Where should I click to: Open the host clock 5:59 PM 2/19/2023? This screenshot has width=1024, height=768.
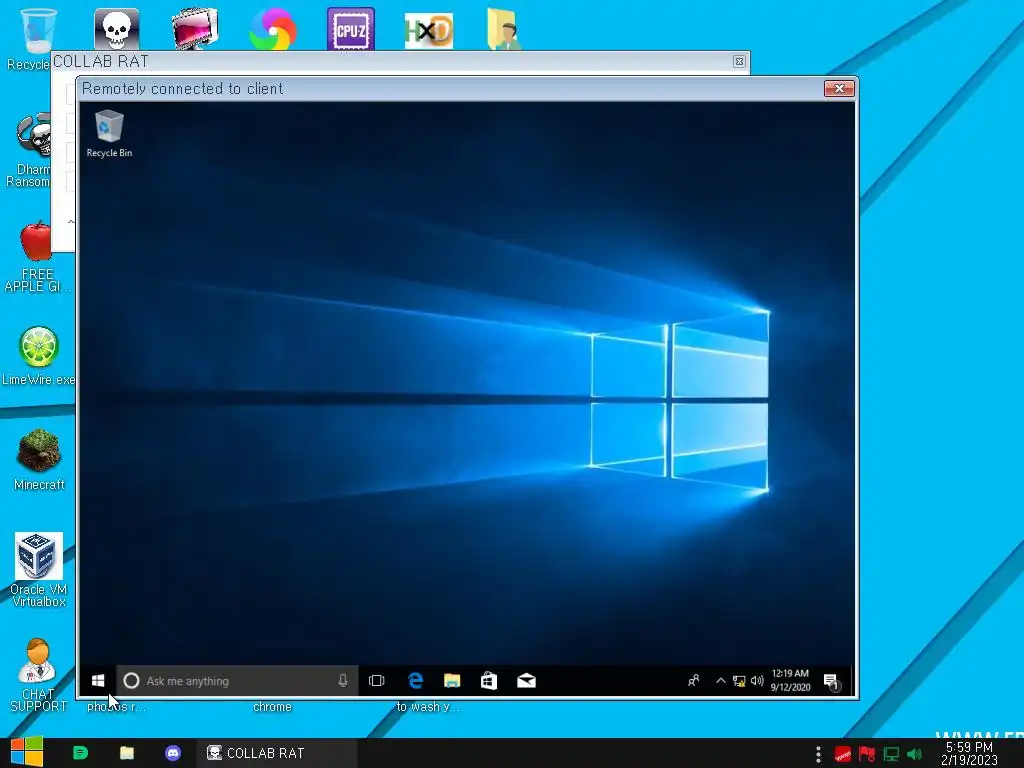pos(969,754)
